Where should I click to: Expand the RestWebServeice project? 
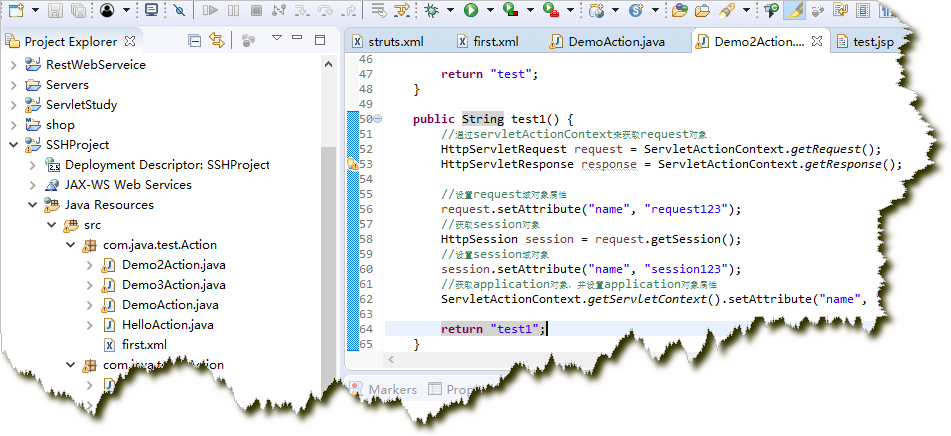click(x=13, y=64)
